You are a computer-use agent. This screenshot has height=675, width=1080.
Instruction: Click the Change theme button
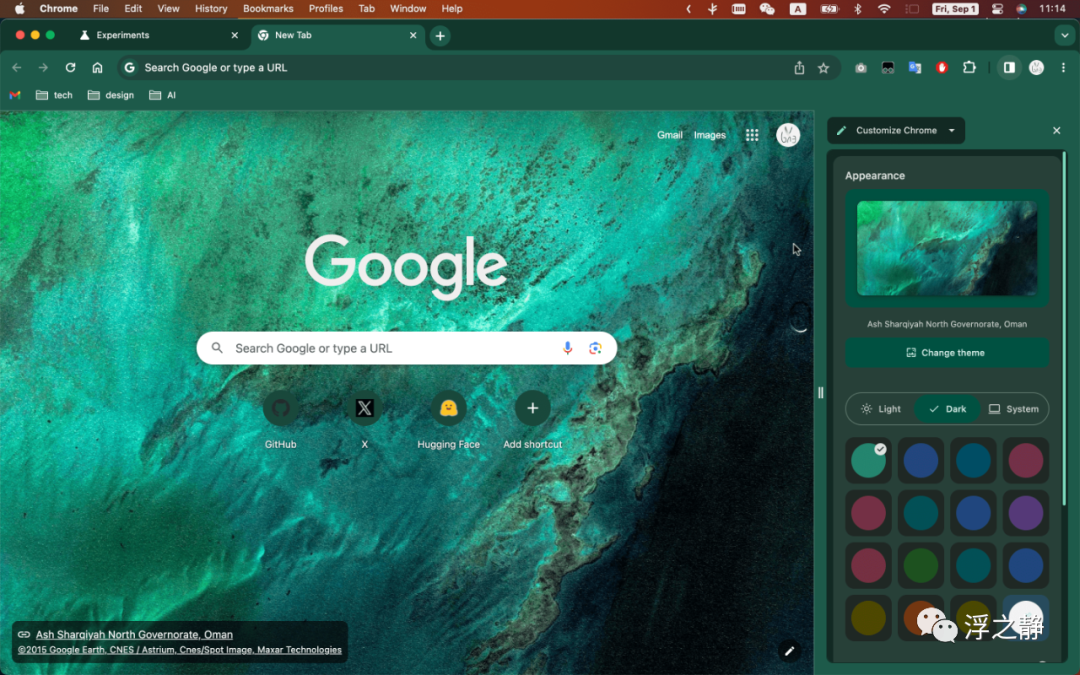coord(947,353)
